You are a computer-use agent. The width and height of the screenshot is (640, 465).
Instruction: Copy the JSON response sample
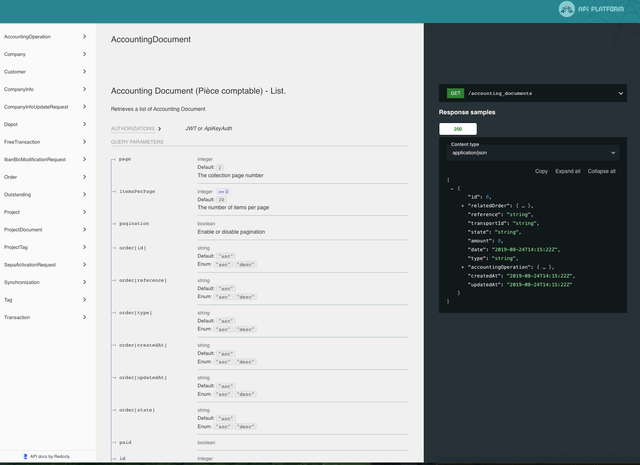[x=541, y=171]
